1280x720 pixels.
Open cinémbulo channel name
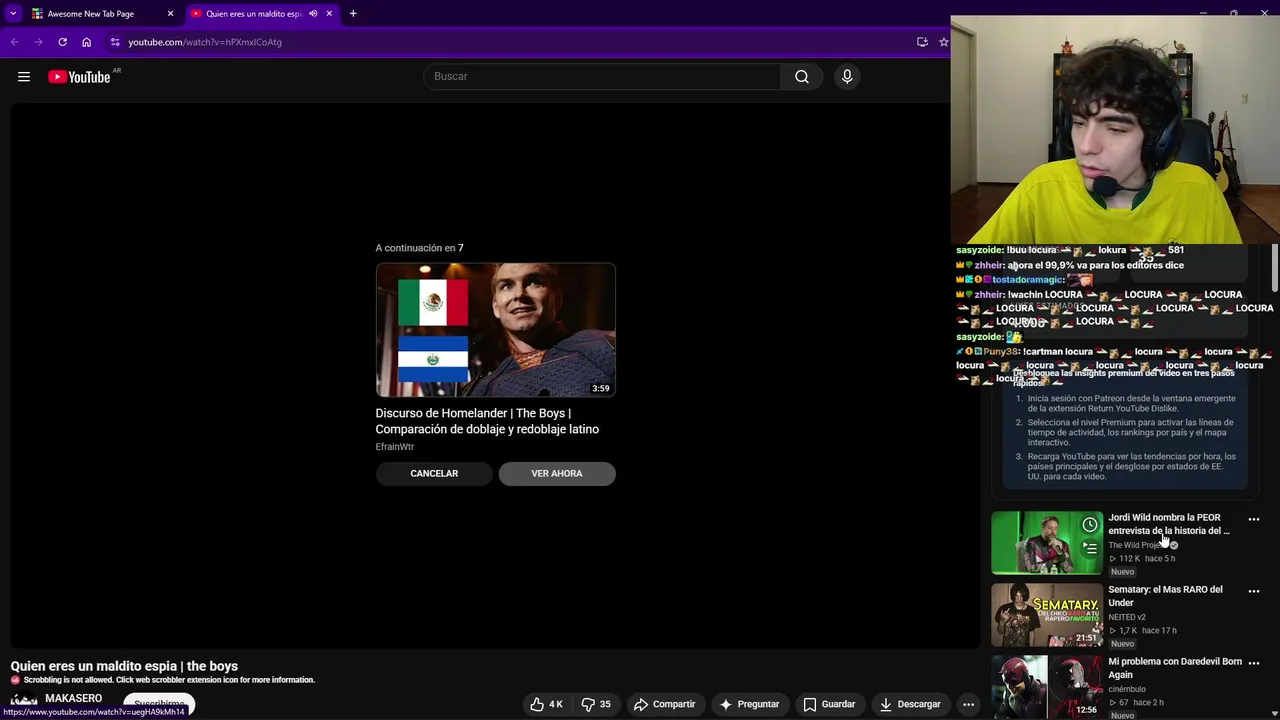pos(1127,689)
